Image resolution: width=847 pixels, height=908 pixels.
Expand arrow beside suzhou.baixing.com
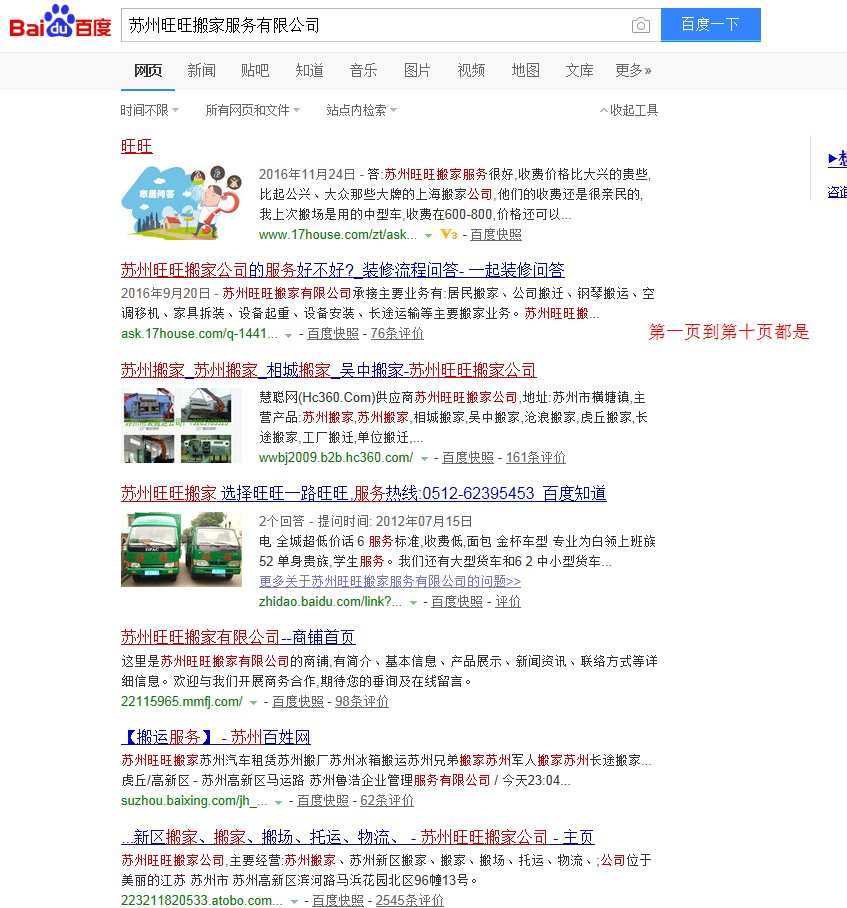(x=278, y=802)
